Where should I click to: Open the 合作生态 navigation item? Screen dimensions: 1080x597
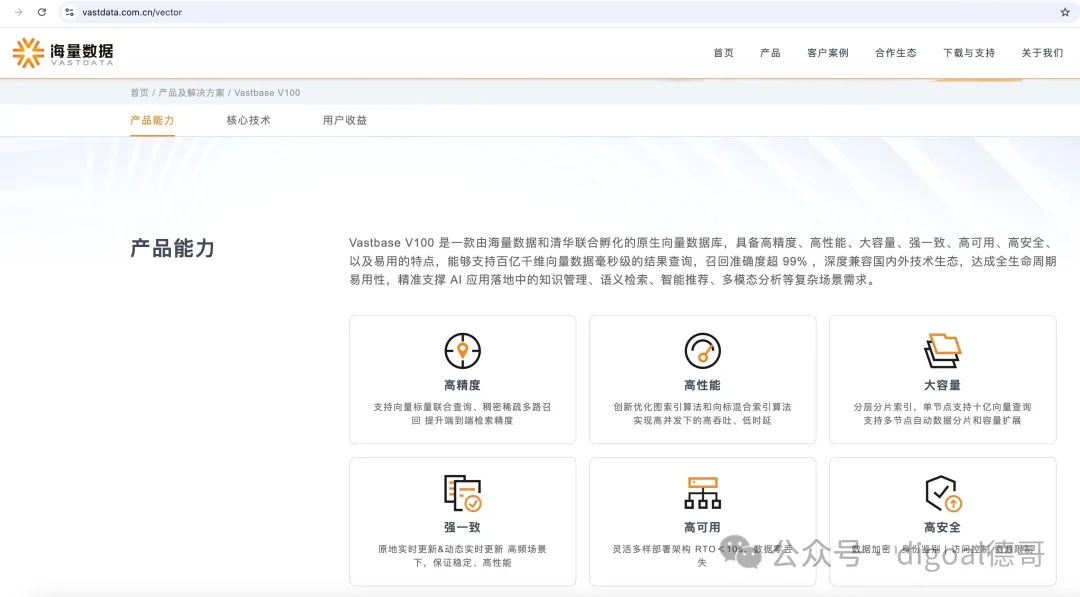point(895,53)
